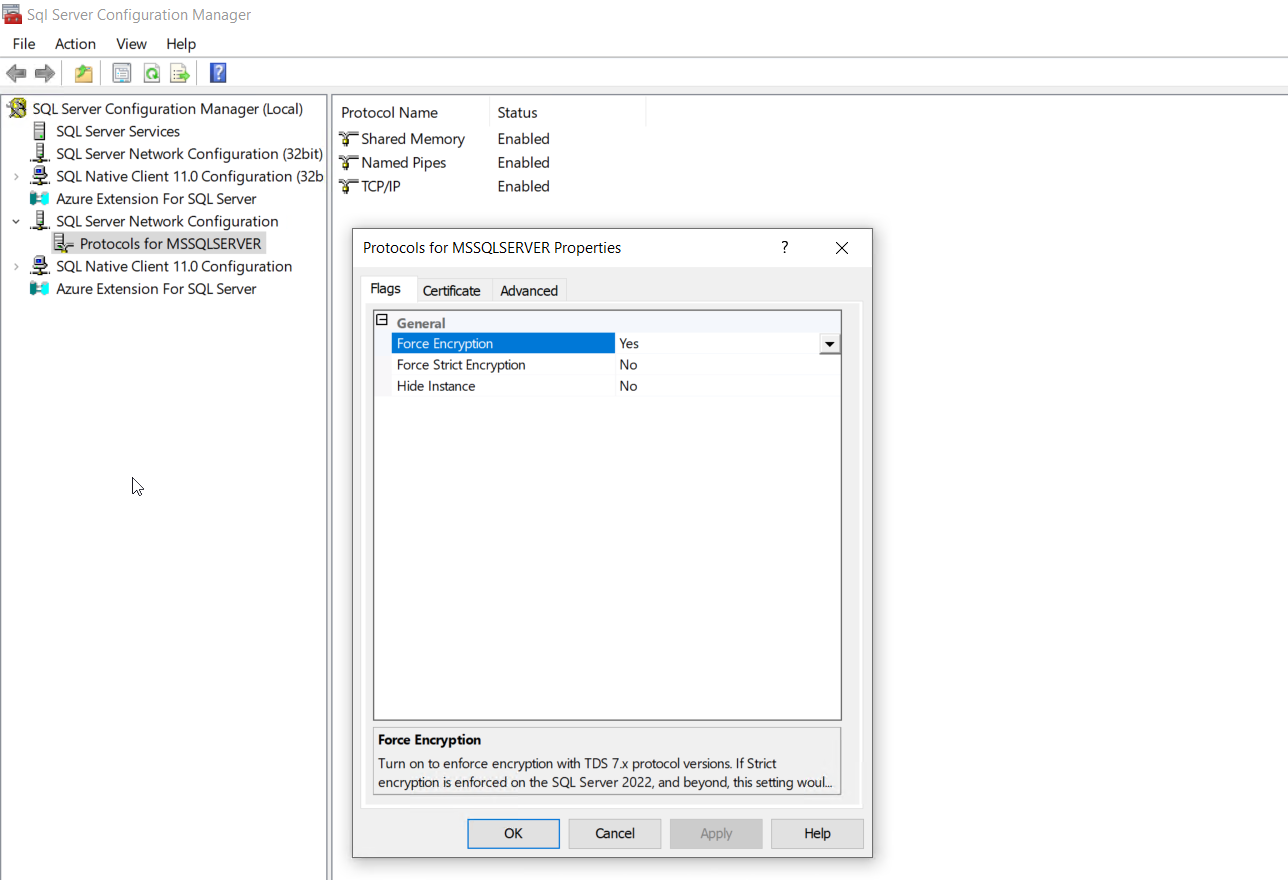
Task: Expand SQL Native Client 11.0 Configuration (32bit) node
Action: click(x=16, y=177)
